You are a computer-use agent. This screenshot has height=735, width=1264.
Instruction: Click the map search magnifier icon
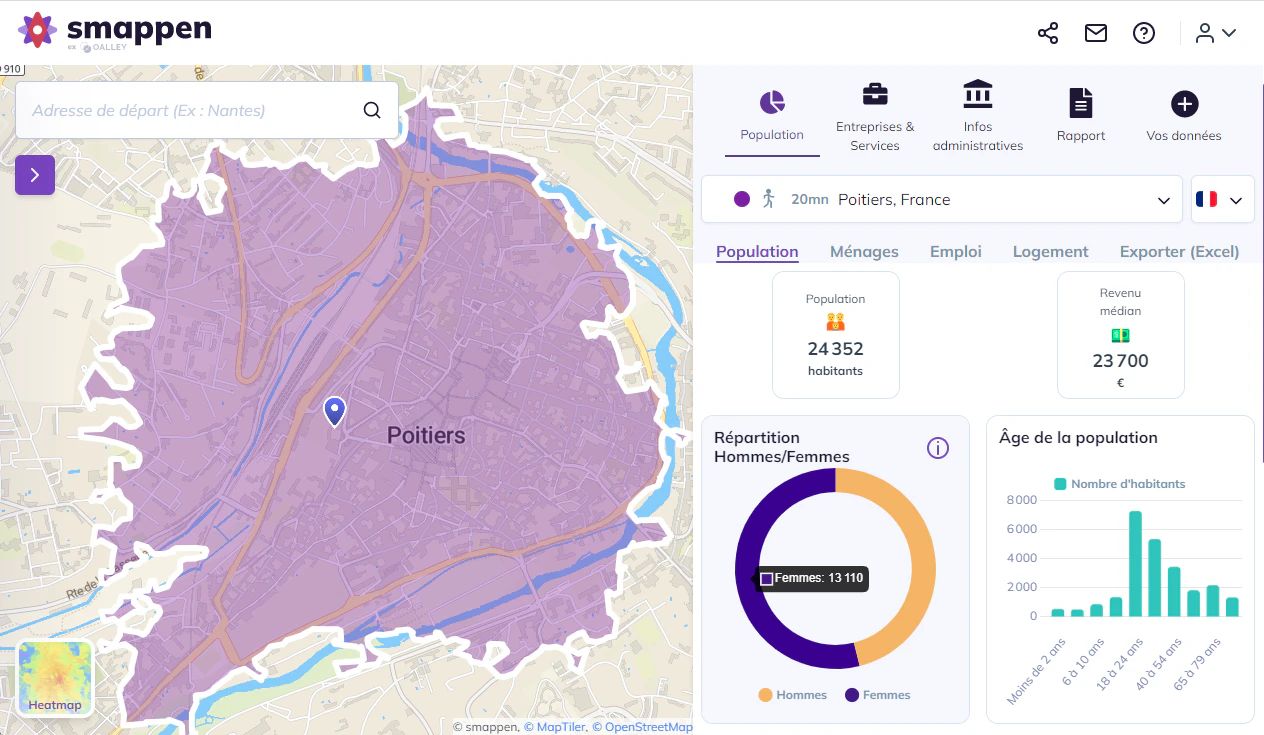(372, 110)
